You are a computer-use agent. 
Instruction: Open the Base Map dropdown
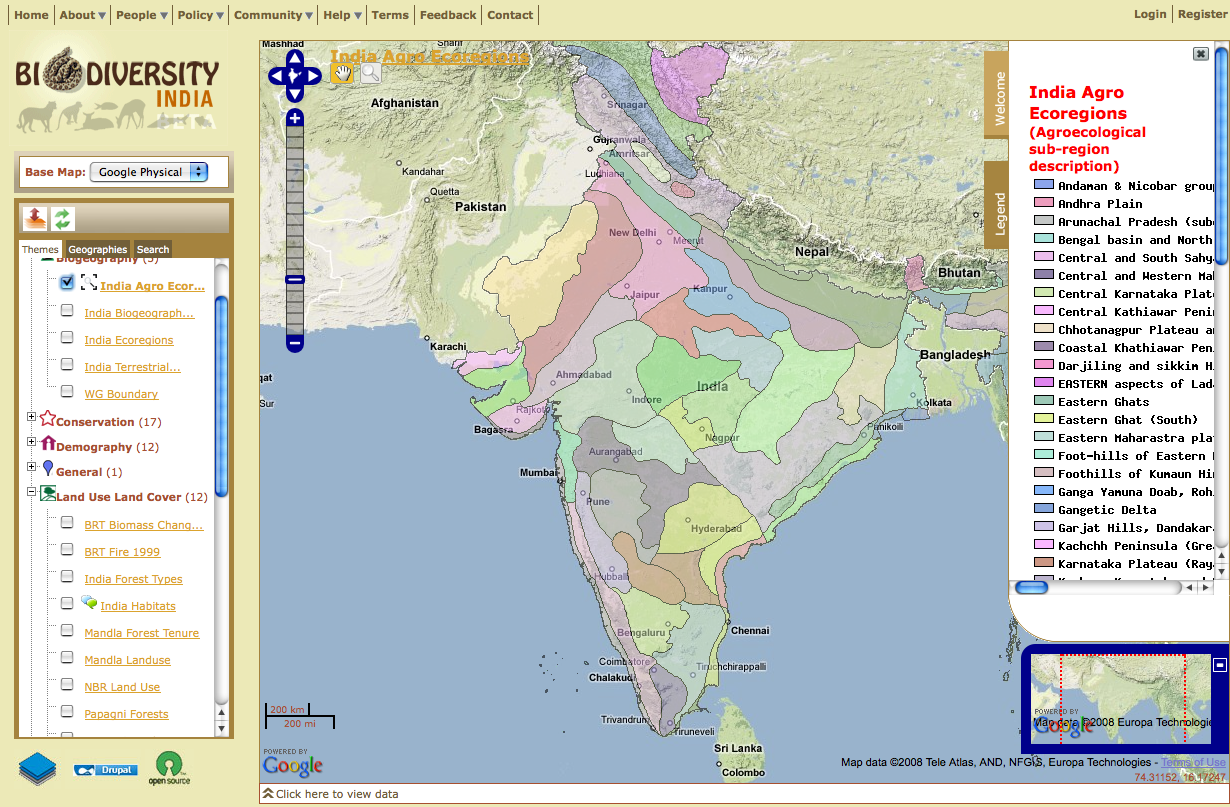148,172
